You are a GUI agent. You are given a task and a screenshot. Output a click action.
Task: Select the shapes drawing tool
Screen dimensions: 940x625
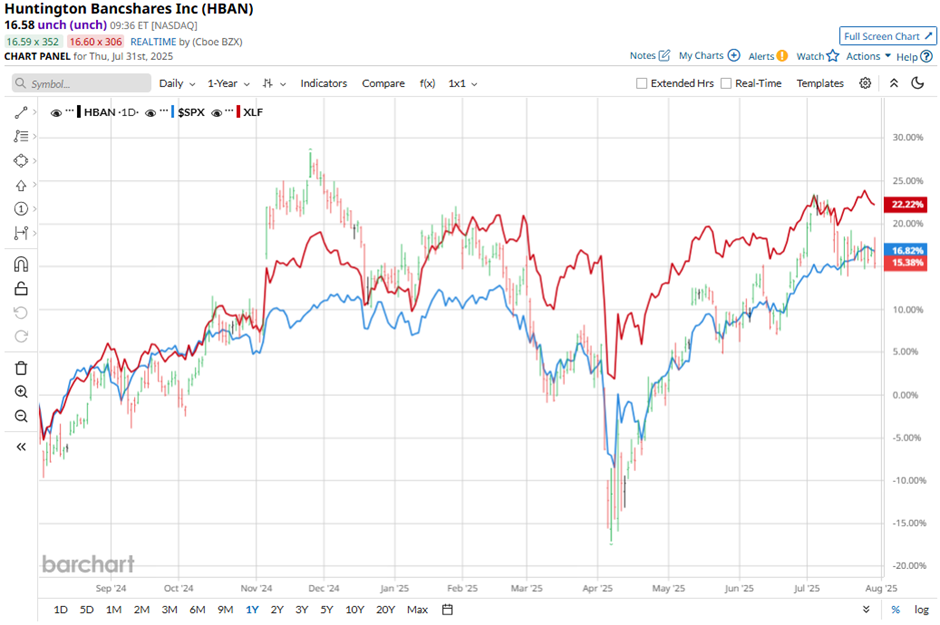21,161
